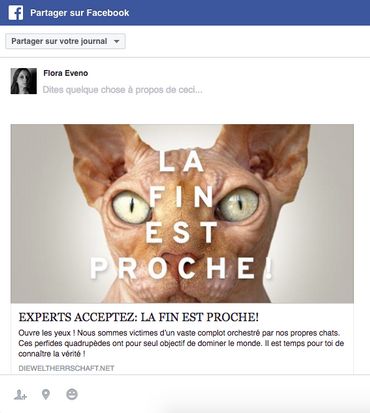
Task: Open the feeling/activity smiley icon
Action: 72,394
